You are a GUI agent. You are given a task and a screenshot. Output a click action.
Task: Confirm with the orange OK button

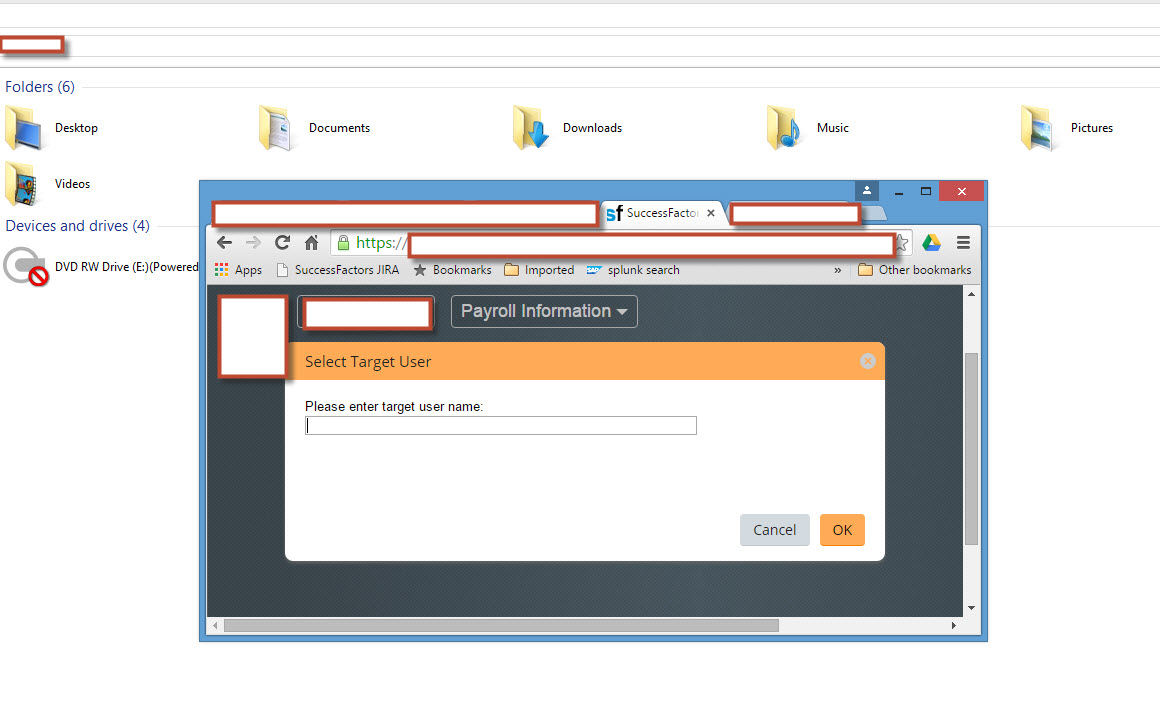(842, 530)
